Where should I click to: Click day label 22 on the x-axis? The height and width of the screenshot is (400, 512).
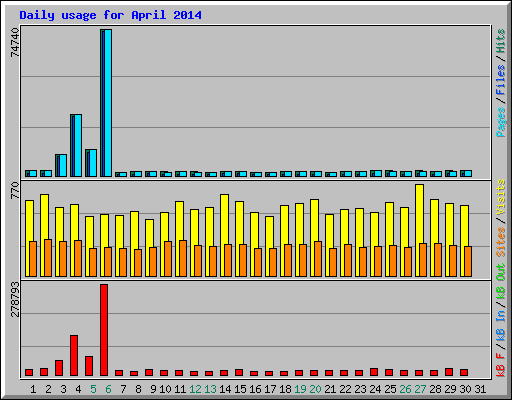[345, 389]
